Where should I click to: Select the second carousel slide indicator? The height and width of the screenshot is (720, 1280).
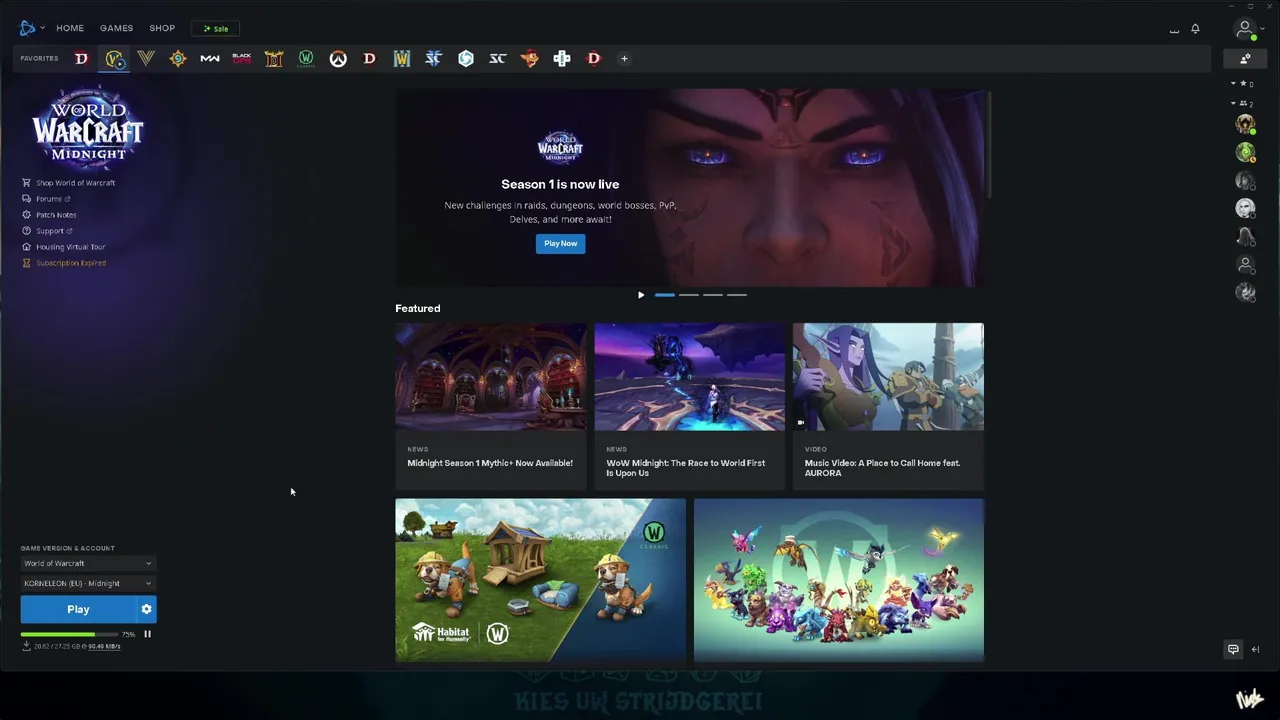pos(689,295)
